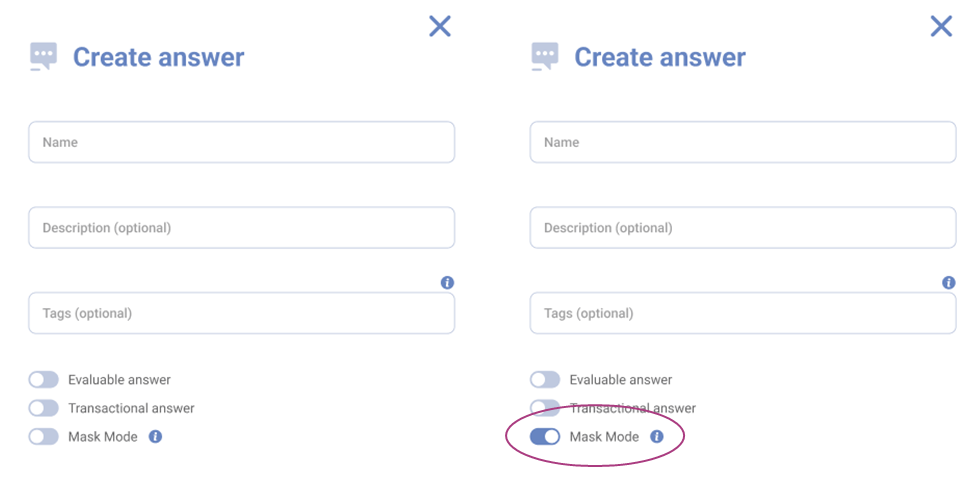Enable Evaluable answer toggle in left panel
The image size is (978, 494).
point(44,380)
